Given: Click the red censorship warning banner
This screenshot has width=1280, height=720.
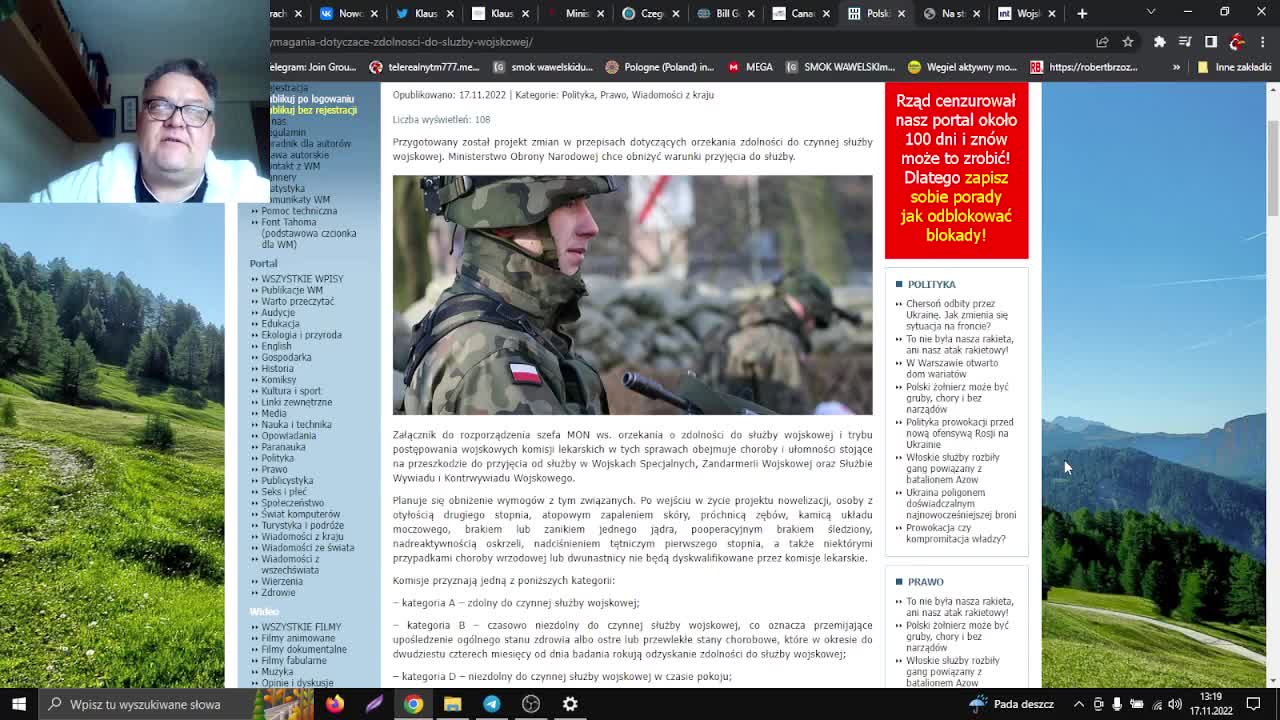Looking at the screenshot, I should click(x=956, y=168).
